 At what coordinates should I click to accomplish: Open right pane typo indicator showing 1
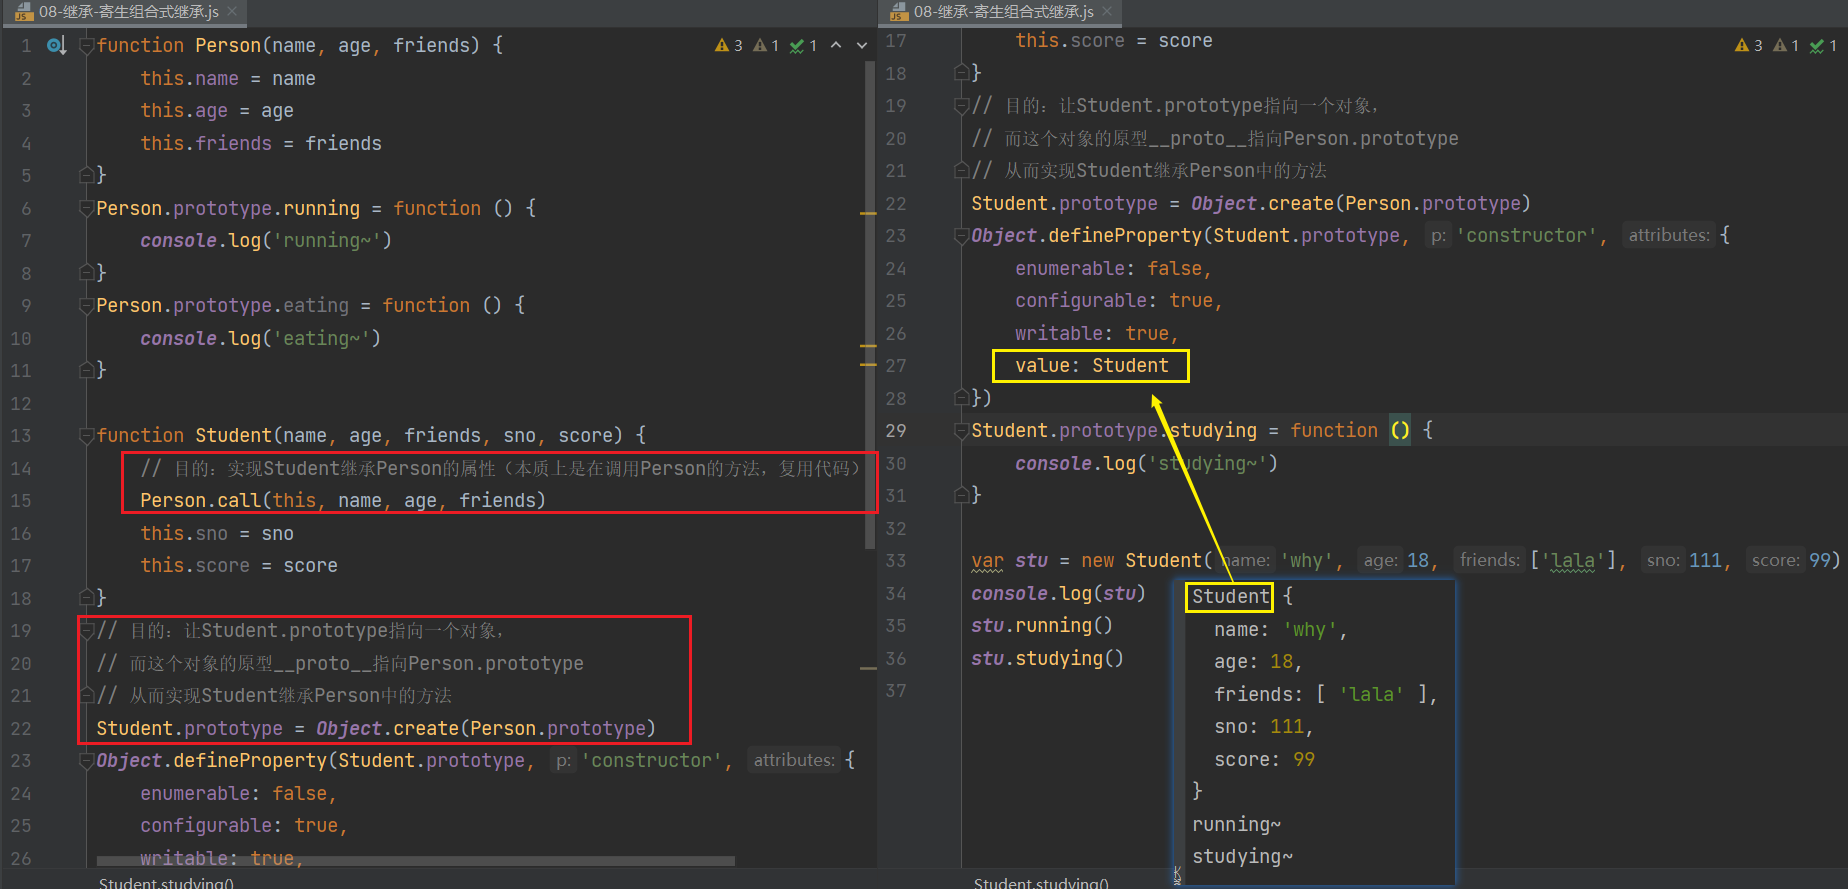click(x=1823, y=45)
